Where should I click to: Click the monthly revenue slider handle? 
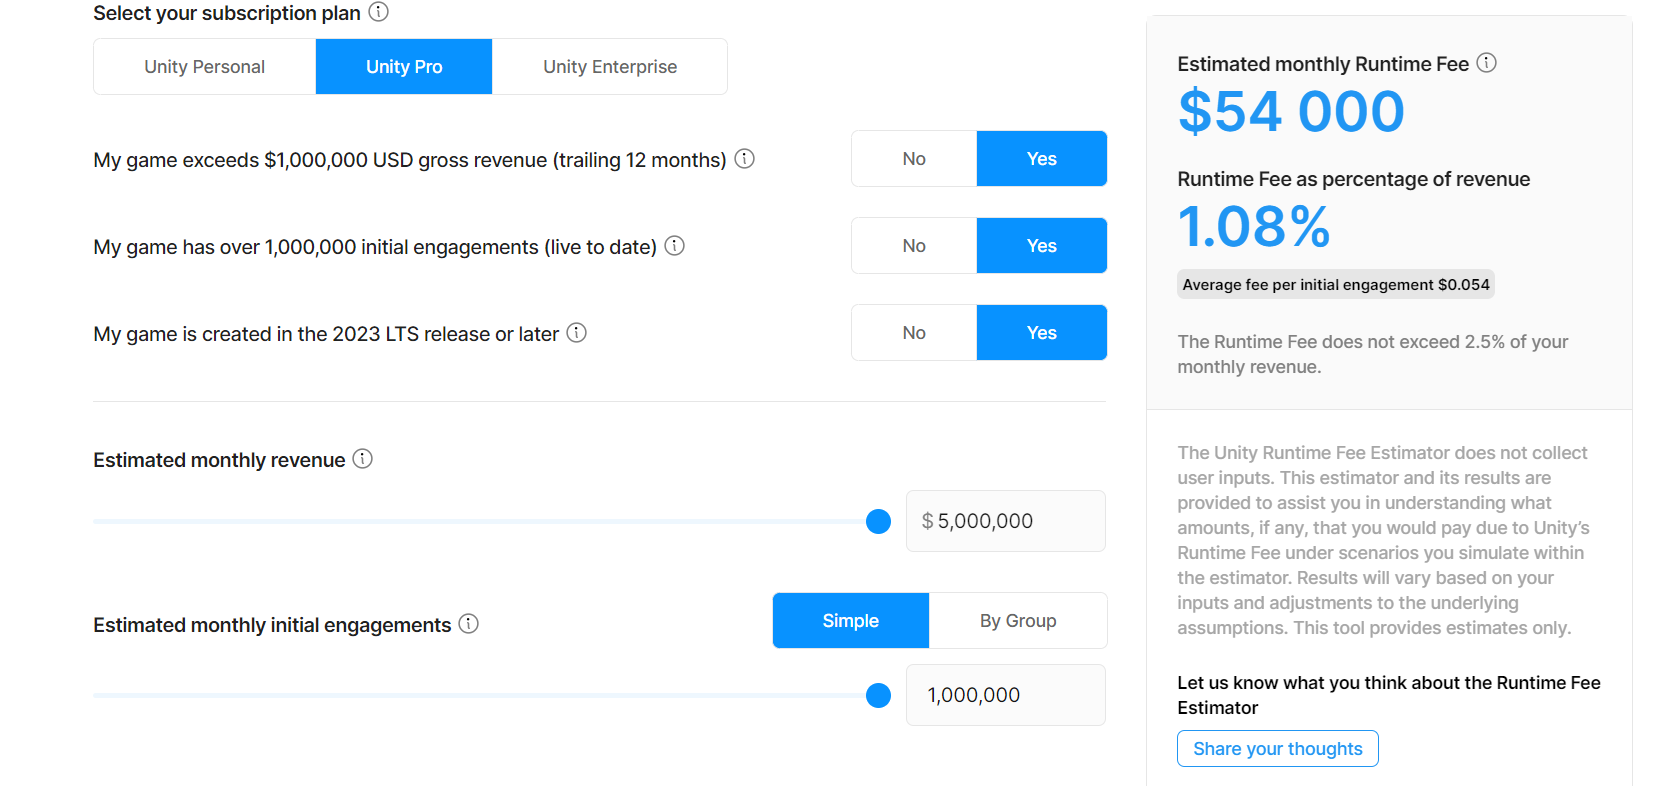(878, 521)
